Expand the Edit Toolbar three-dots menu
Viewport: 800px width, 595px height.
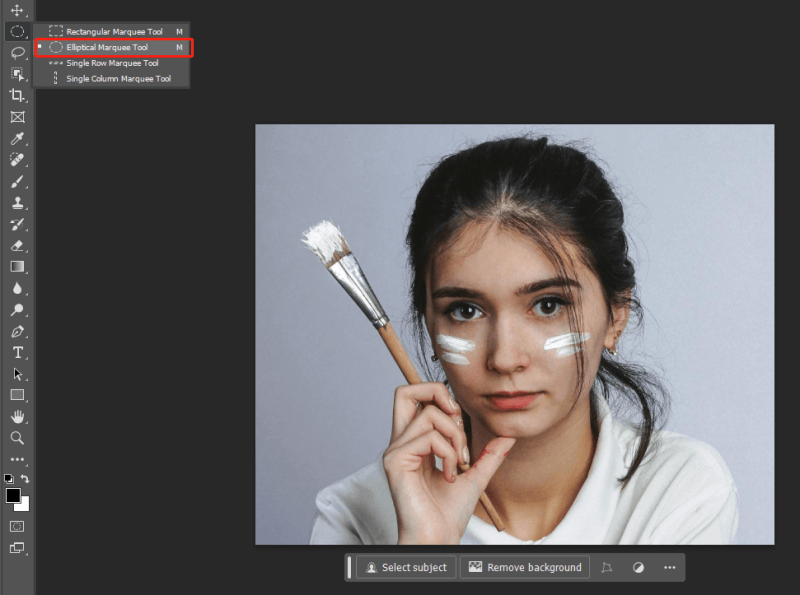(17, 459)
